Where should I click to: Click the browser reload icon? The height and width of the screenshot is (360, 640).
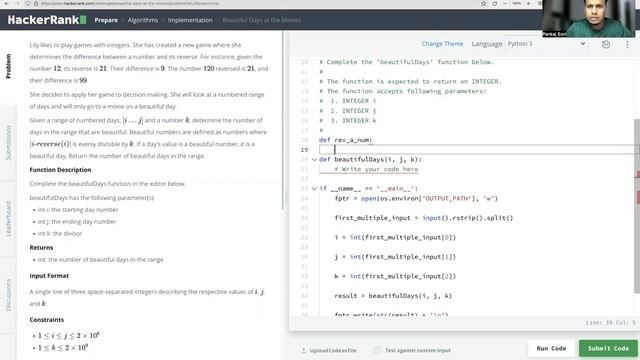click(x=494, y=3)
